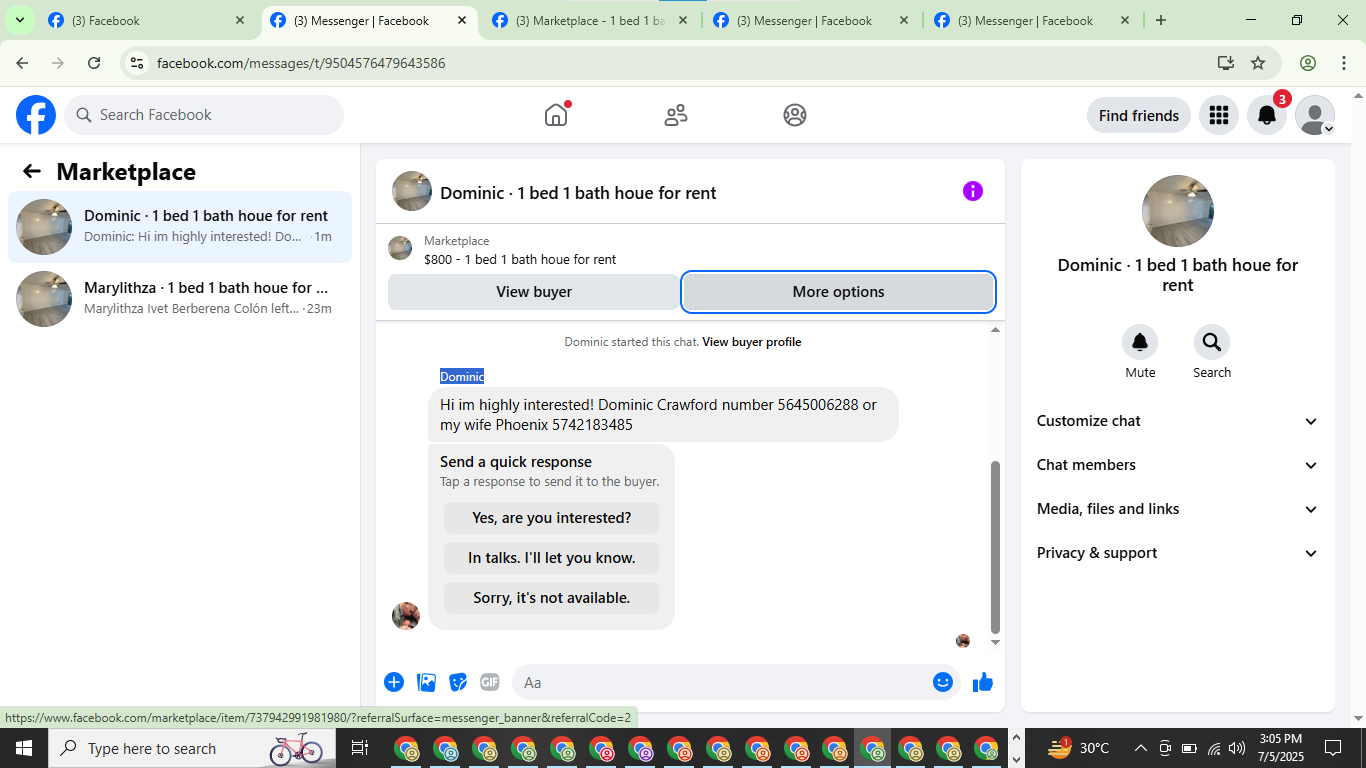This screenshot has width=1366, height=768.
Task: Attach a photo using the image icon
Action: coord(427,682)
